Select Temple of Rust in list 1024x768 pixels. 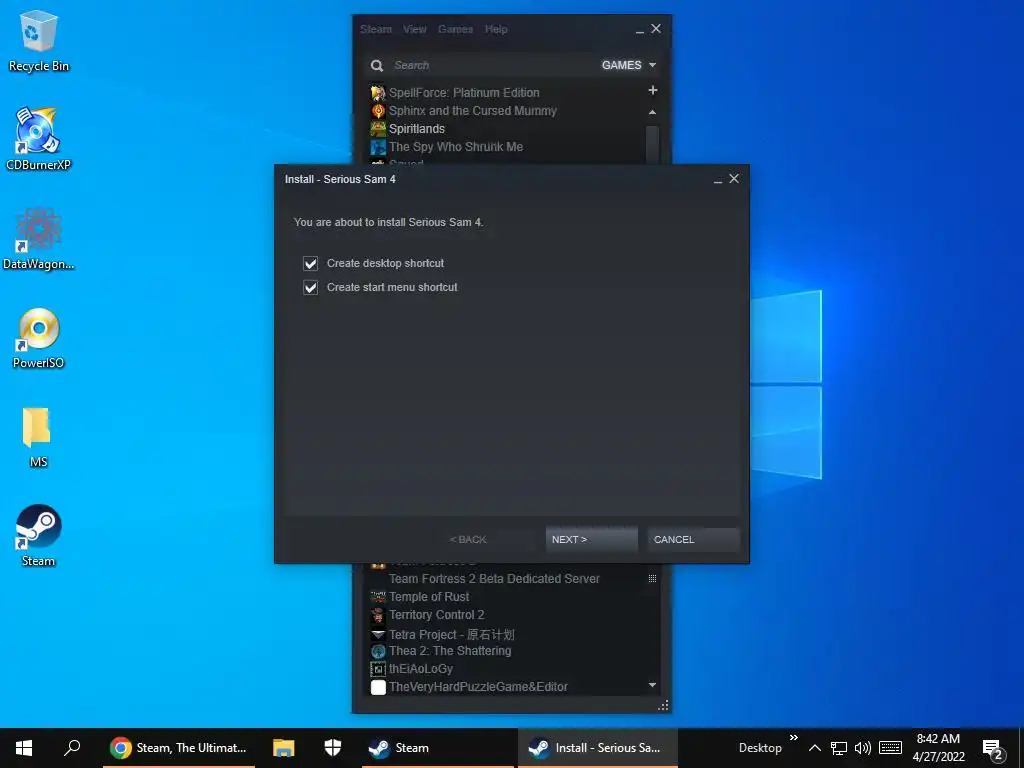click(x=429, y=597)
